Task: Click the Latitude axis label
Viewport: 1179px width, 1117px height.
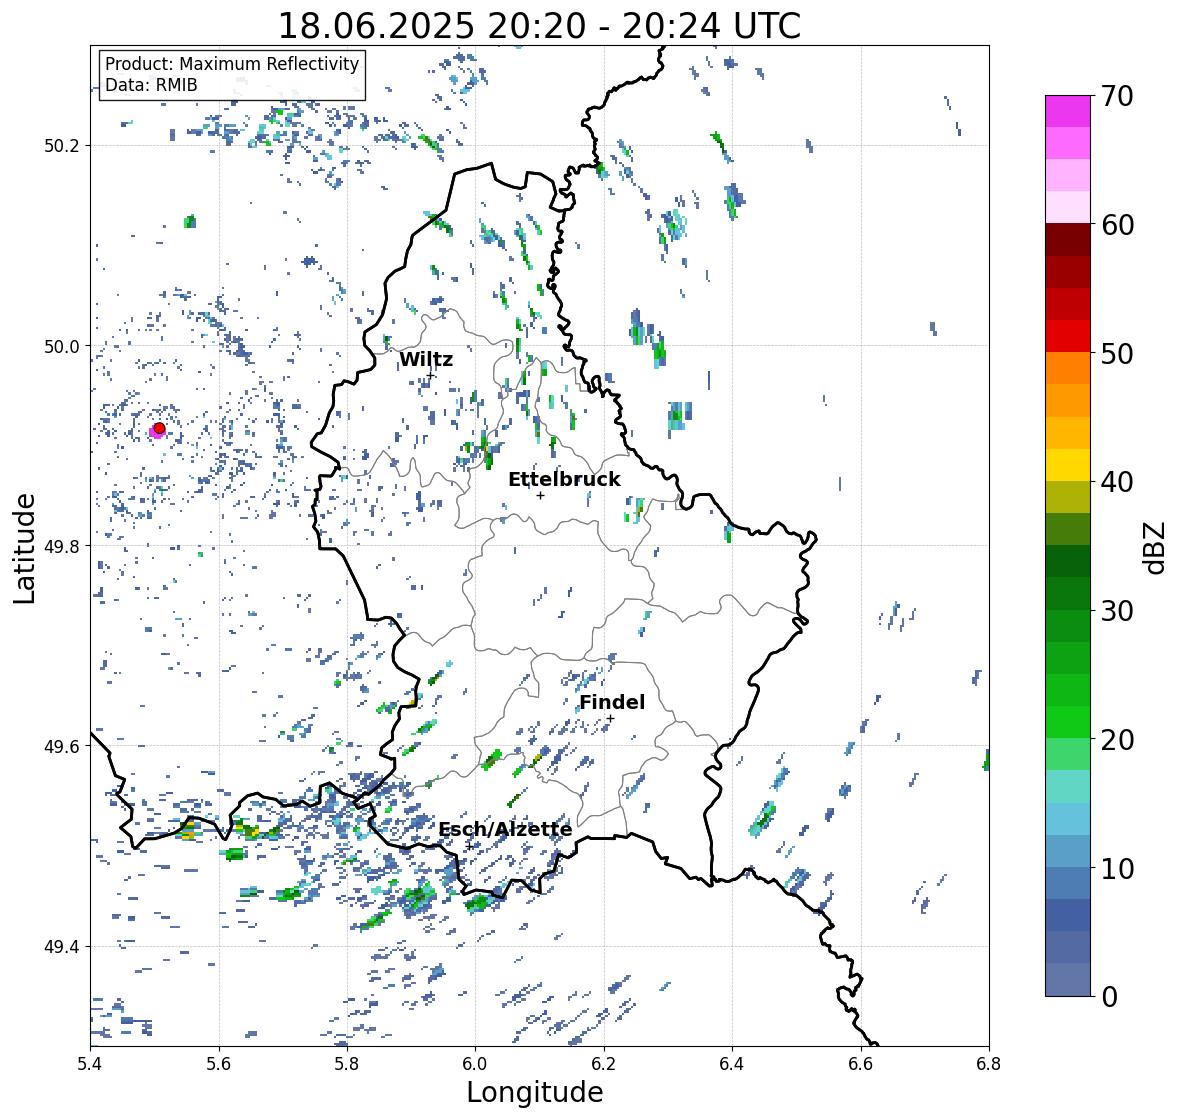Action: pos(25,548)
